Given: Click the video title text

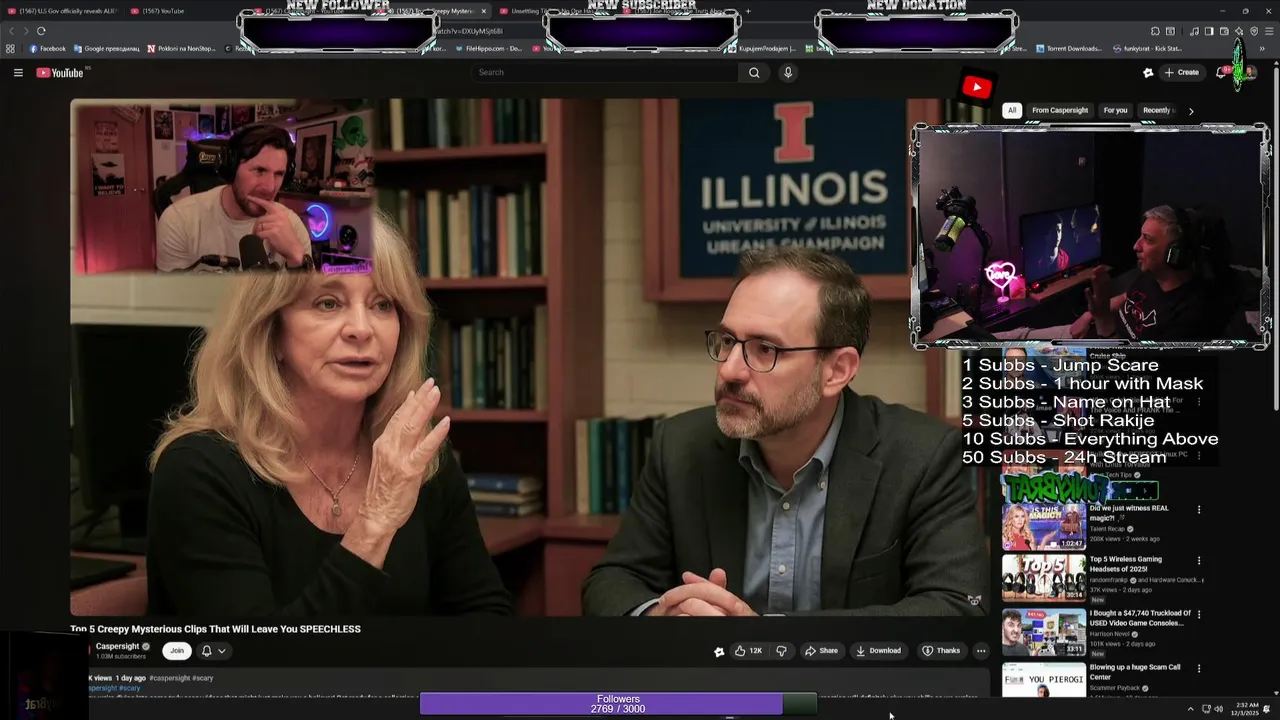Looking at the screenshot, I should (x=215, y=629).
